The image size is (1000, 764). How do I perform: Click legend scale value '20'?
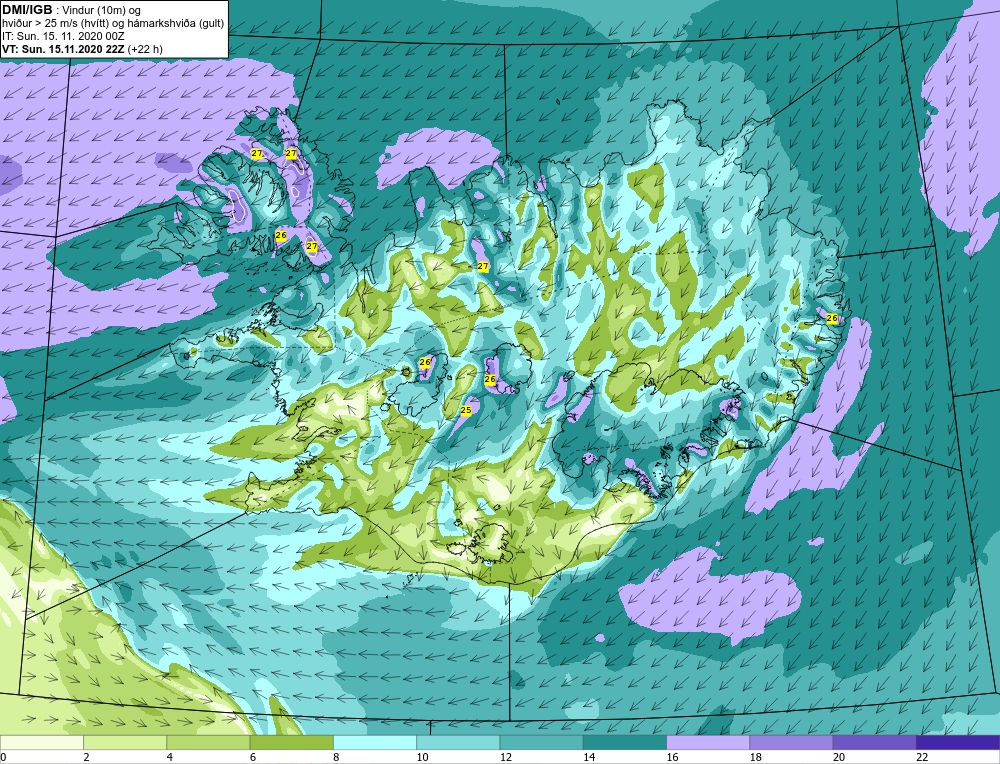pyautogui.click(x=839, y=757)
